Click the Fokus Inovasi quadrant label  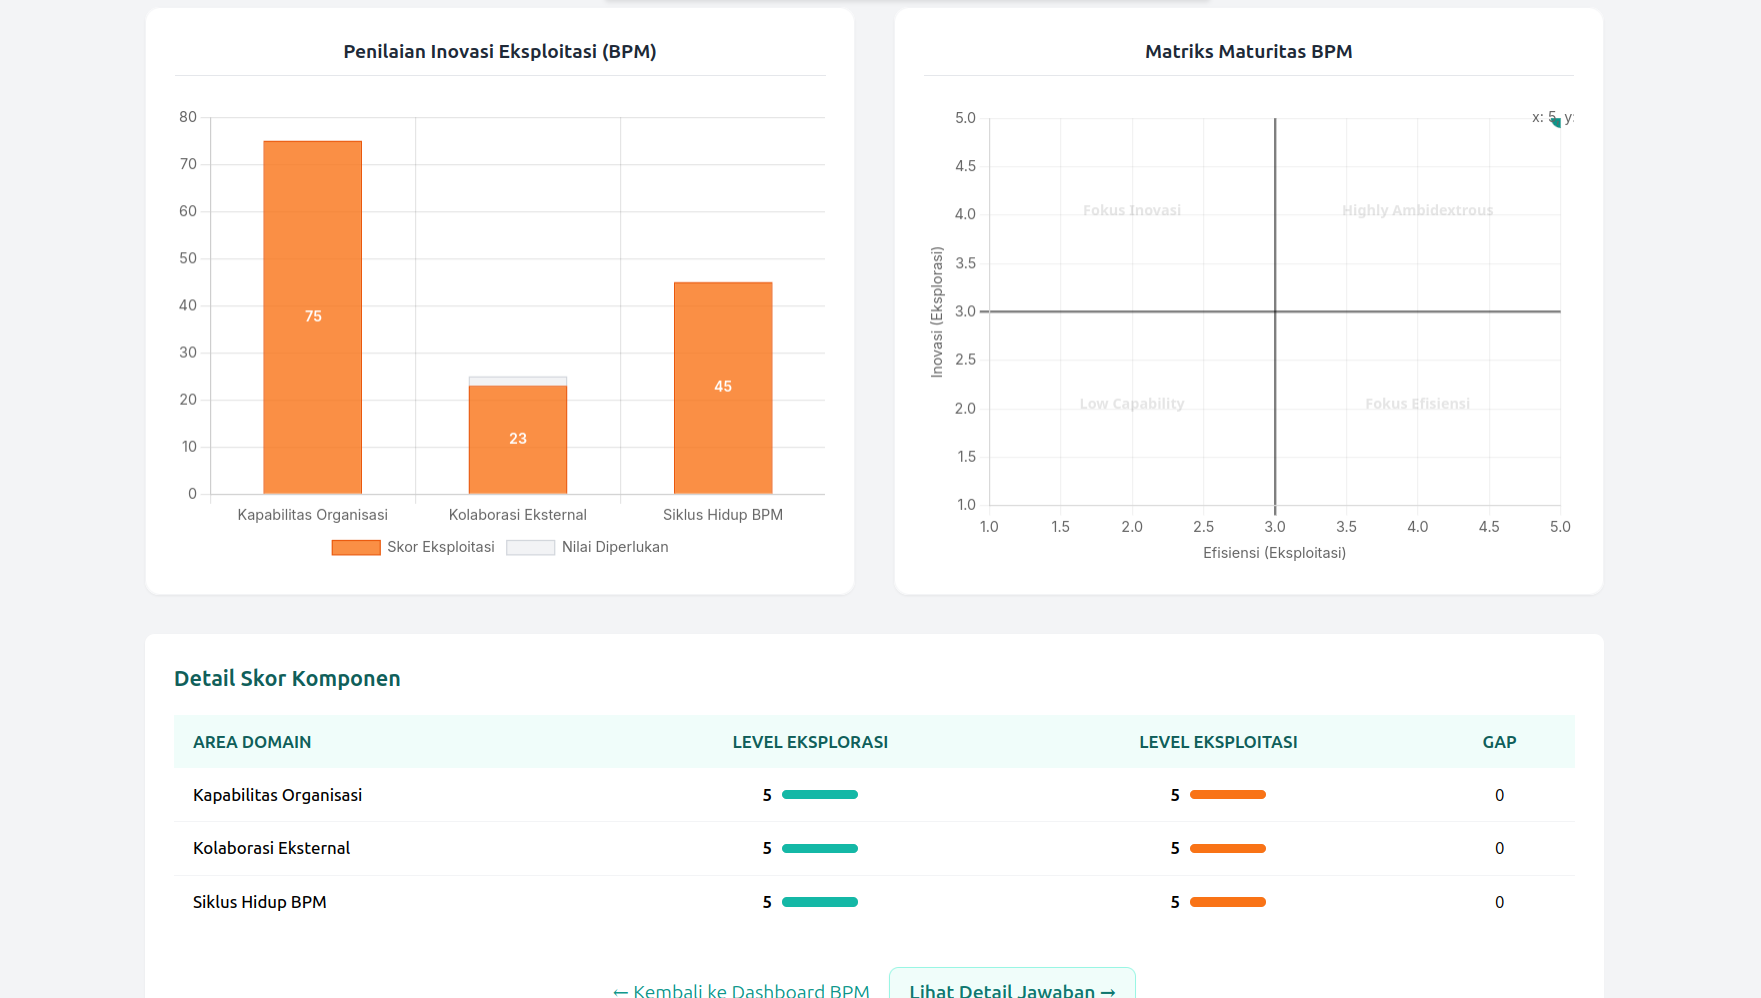[1131, 210]
